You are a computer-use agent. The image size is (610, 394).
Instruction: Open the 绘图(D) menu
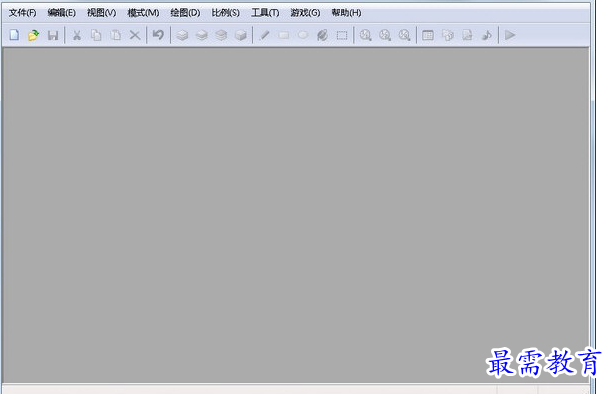pyautogui.click(x=185, y=13)
